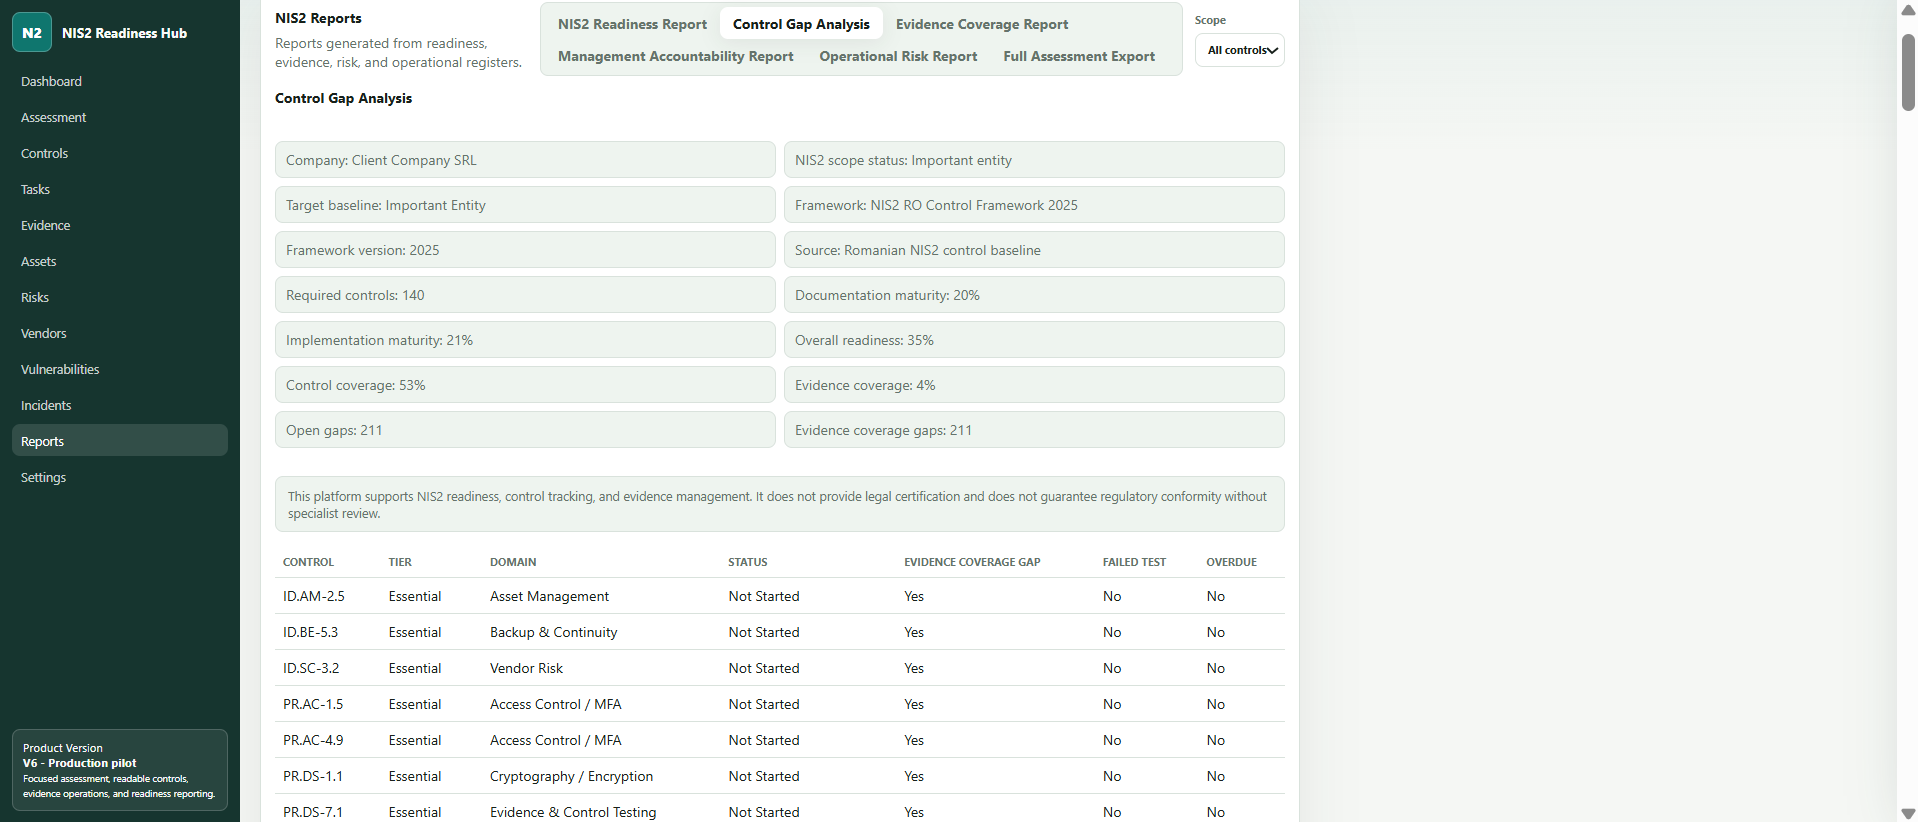Select control ID.BE-5.3 cell
This screenshot has width=1918, height=822.
click(310, 632)
